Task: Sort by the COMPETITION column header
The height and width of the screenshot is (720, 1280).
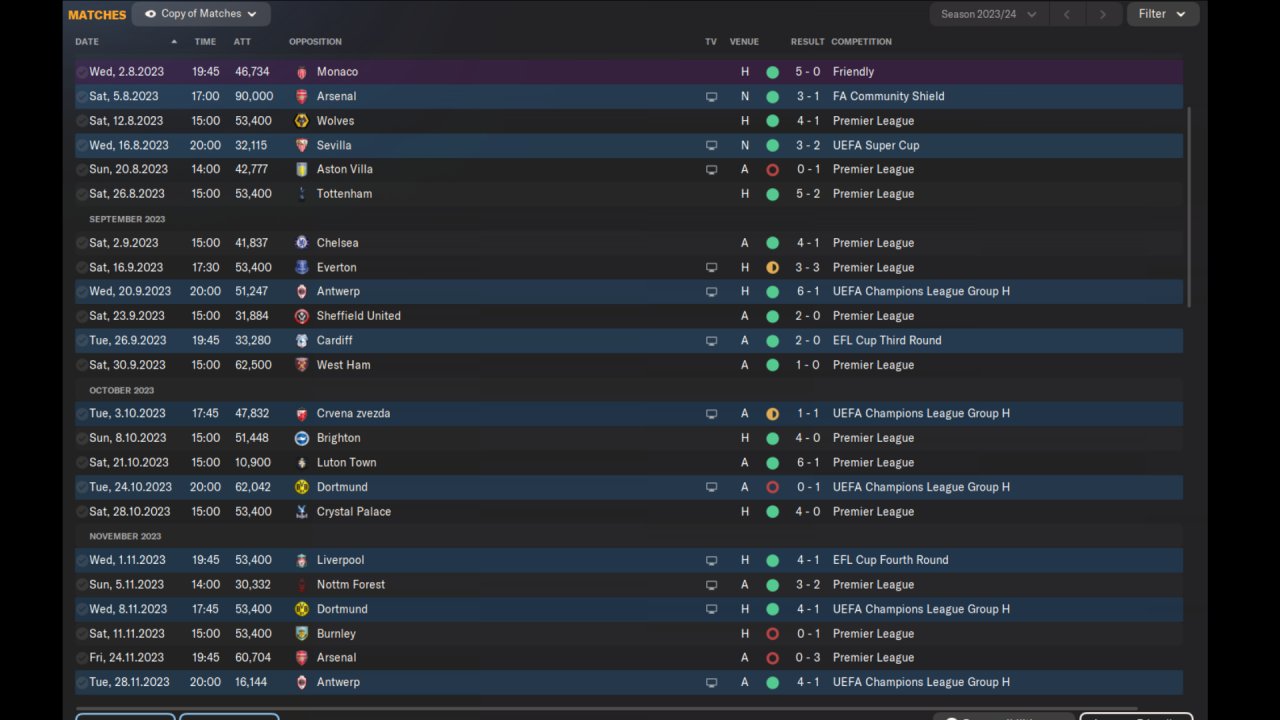Action: [861, 42]
